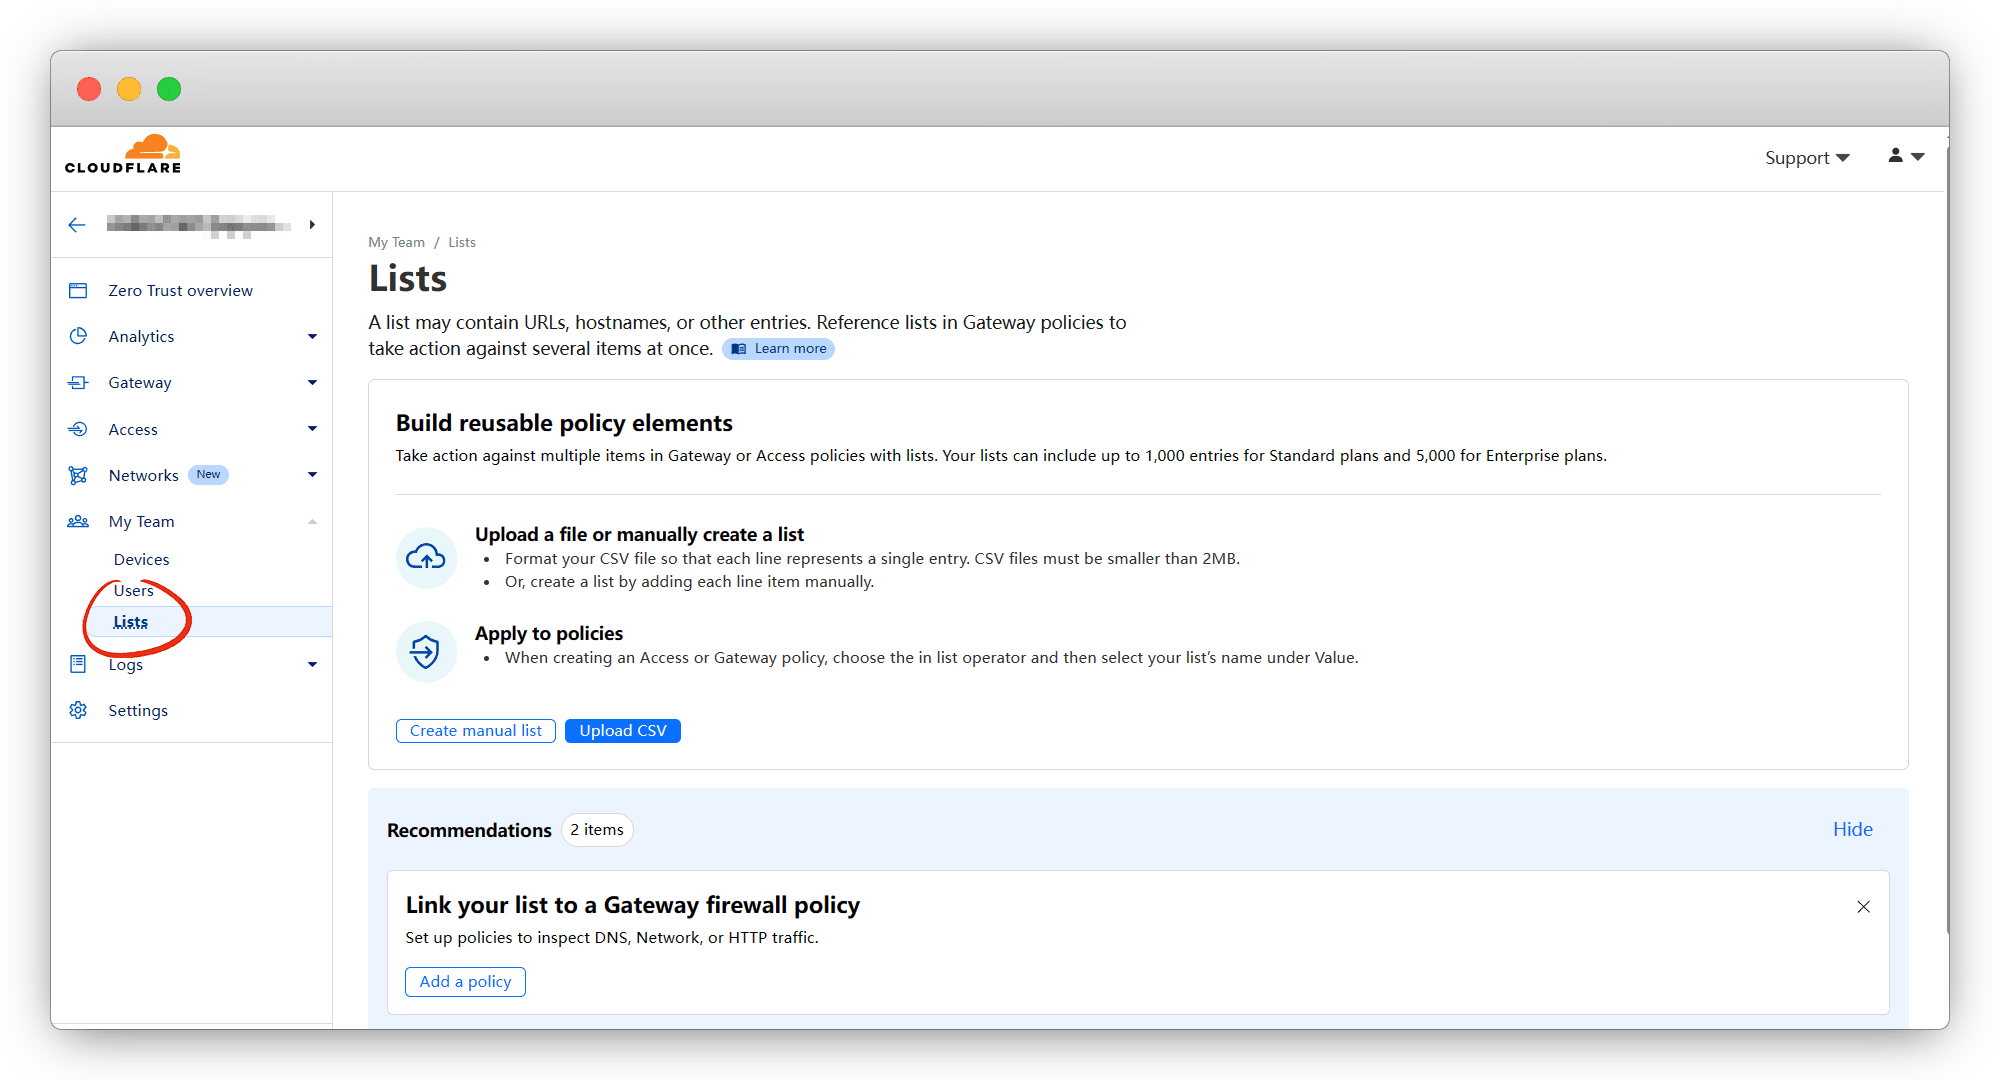This screenshot has width=2000, height=1080.
Task: Open the Learn more documentation link
Action: tap(779, 349)
